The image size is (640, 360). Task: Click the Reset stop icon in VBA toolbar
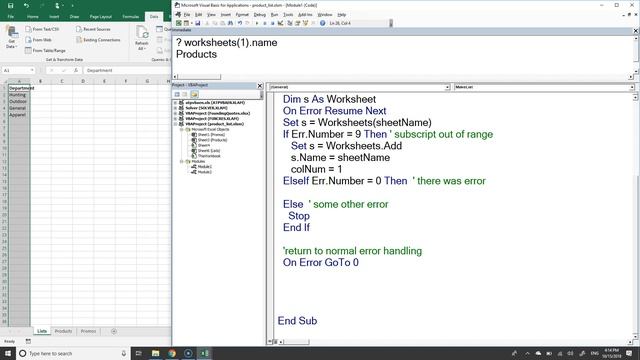tap(273, 23)
